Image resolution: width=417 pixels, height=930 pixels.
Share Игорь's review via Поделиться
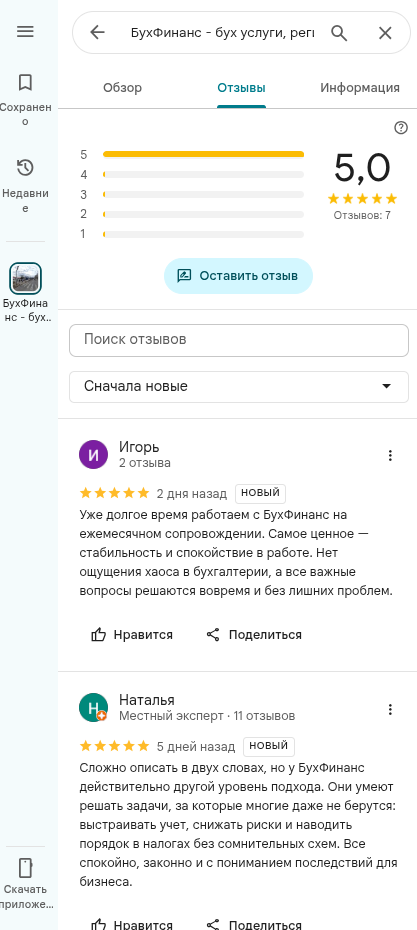(254, 635)
